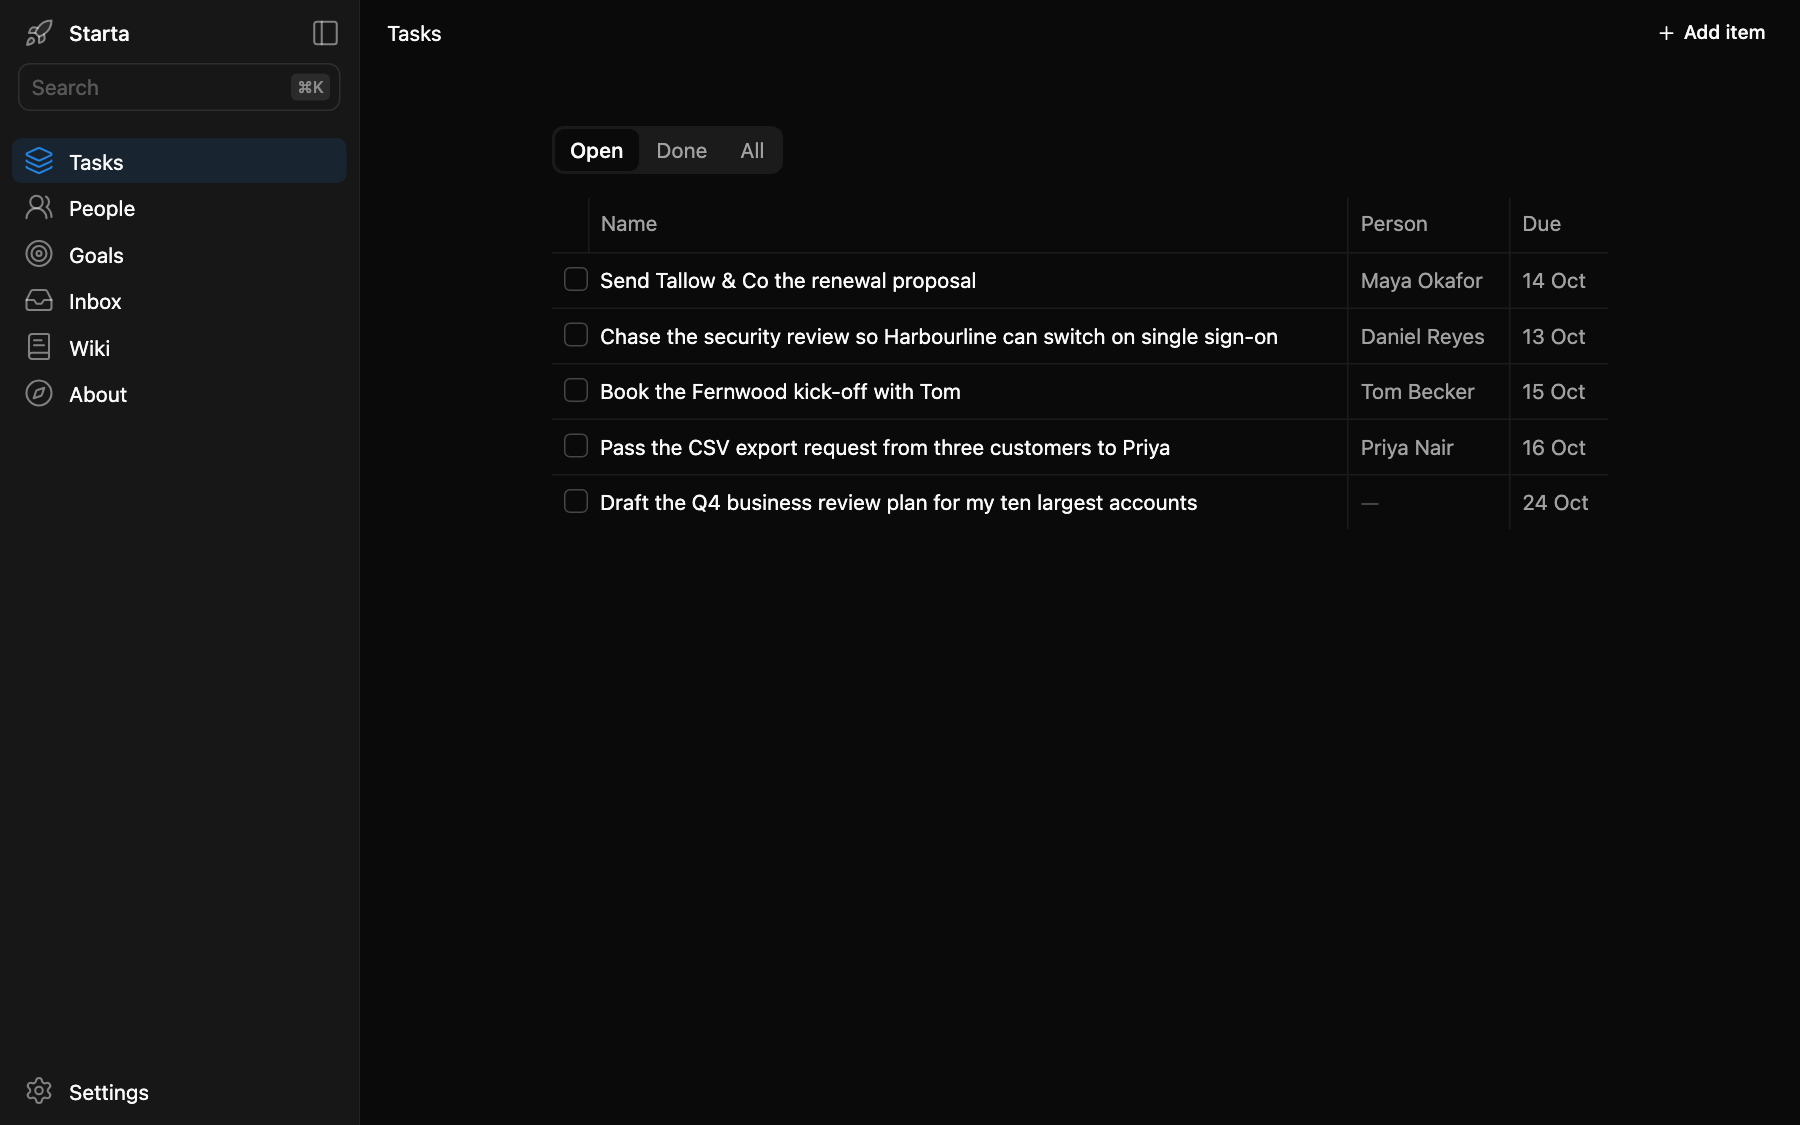
Task: Click the Goals target icon
Action: pyautogui.click(x=39, y=254)
